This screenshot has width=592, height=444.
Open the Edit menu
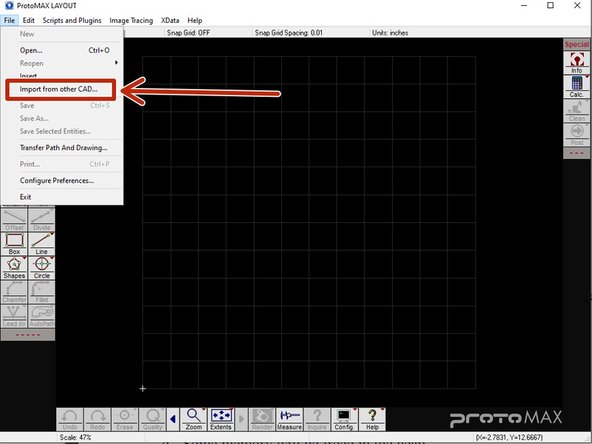click(28, 20)
